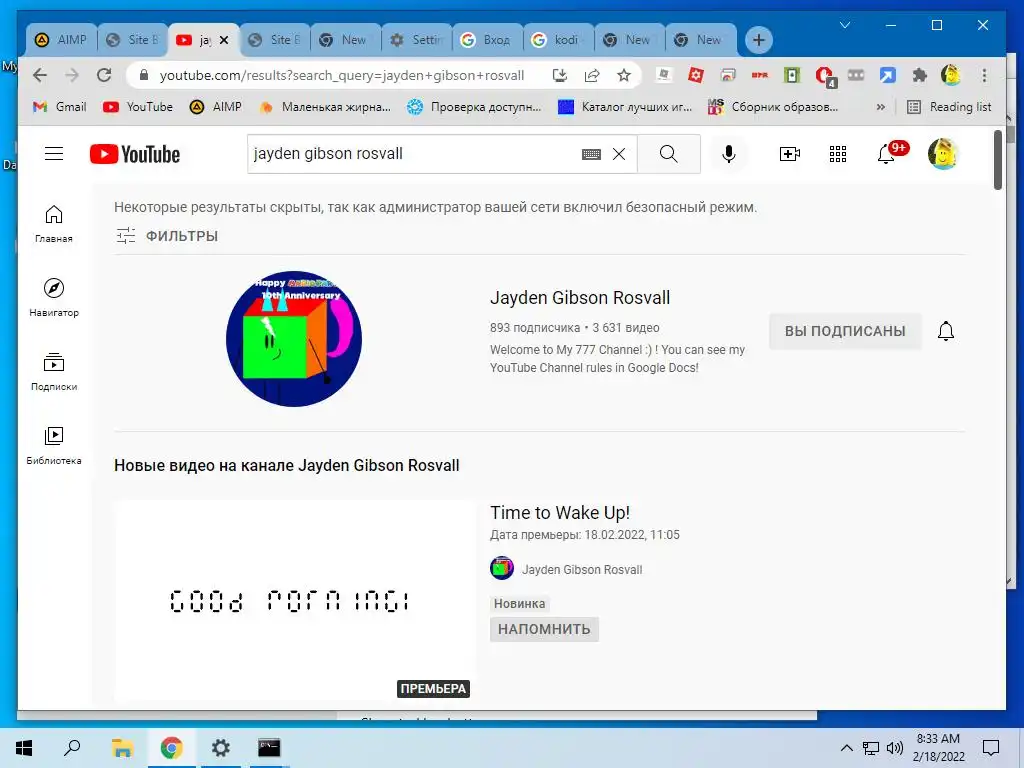Switch to the AIMP tab
This screenshot has height=768, width=1024.
62,40
